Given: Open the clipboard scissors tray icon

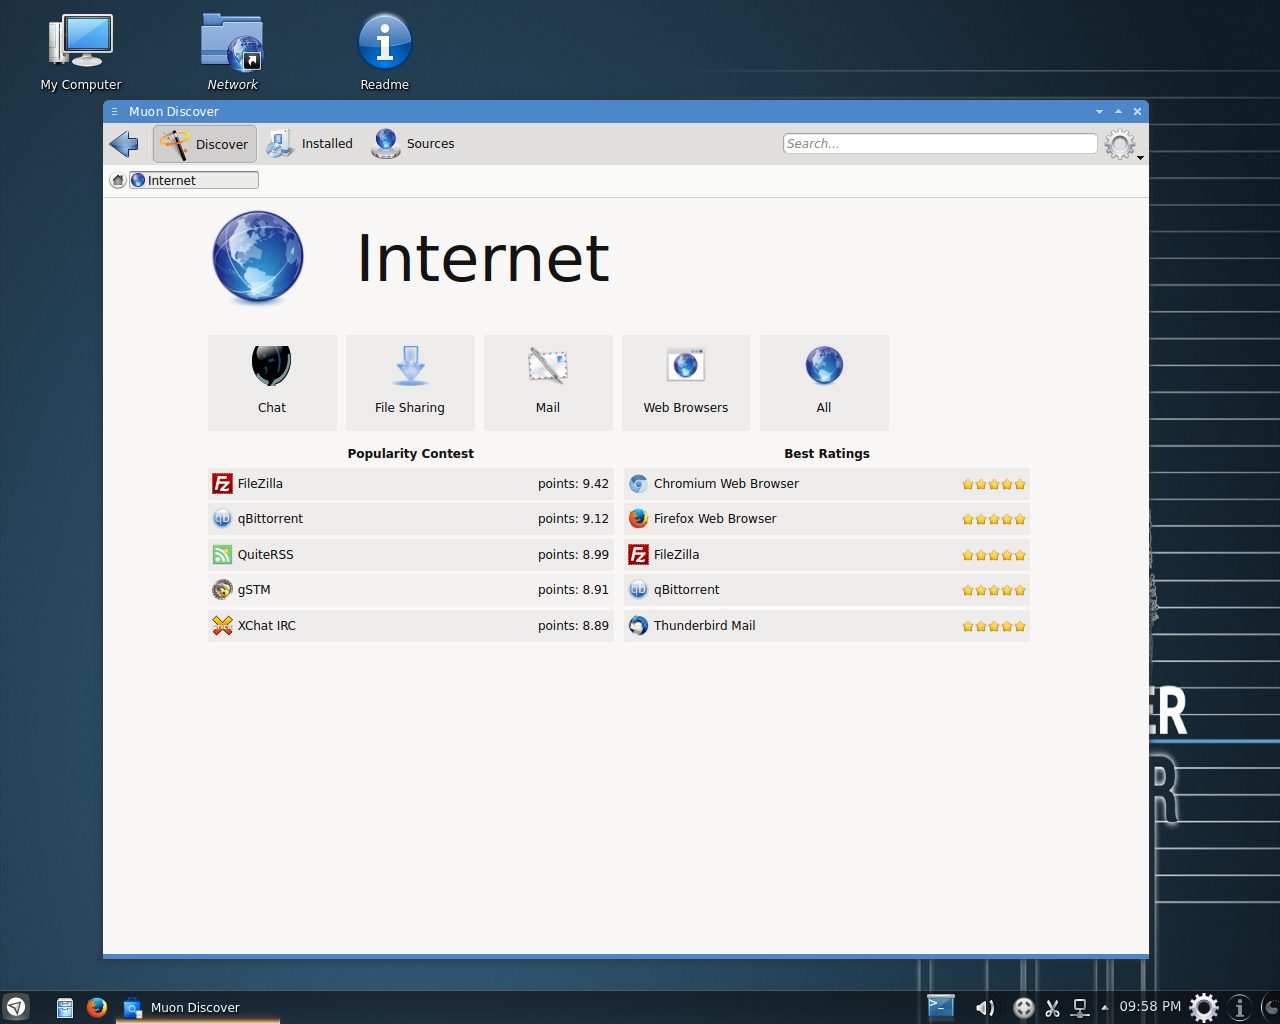Looking at the screenshot, I should [1053, 1008].
